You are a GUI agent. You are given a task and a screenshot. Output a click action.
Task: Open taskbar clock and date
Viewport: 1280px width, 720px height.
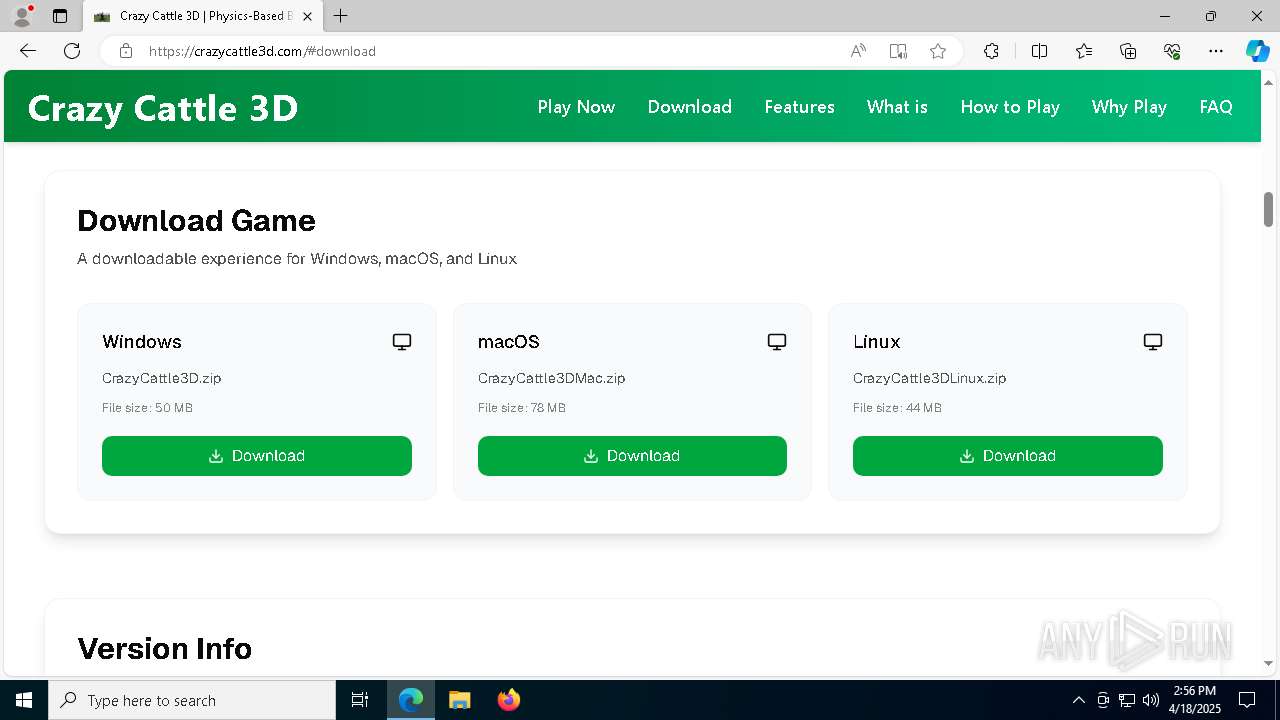point(1194,700)
